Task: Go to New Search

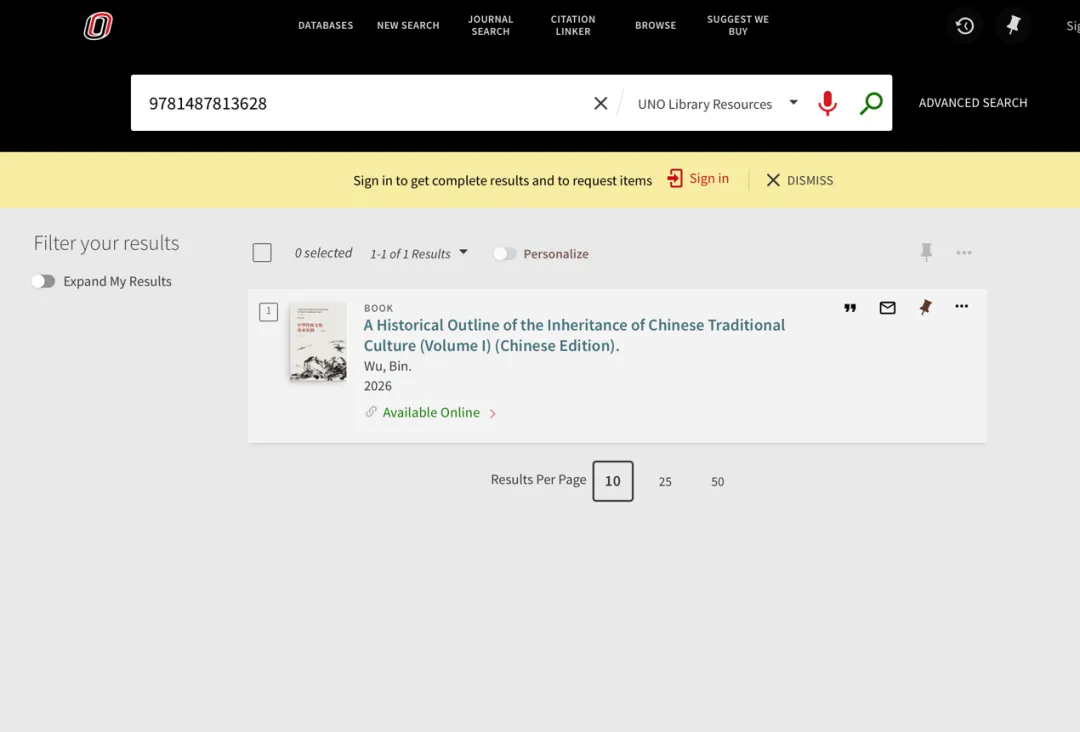Action: pyautogui.click(x=408, y=25)
